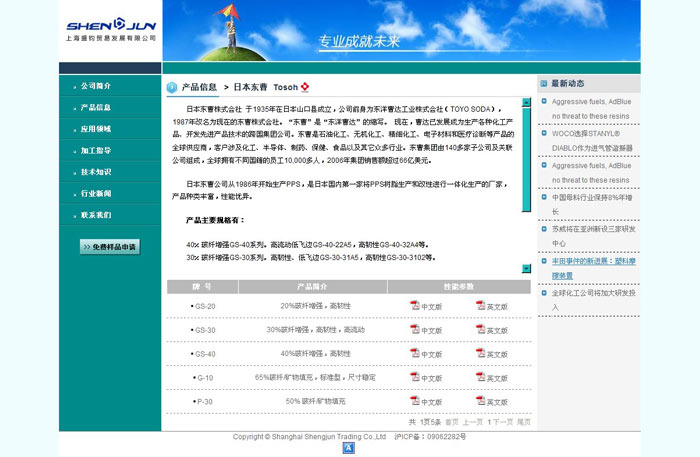Click bullet icon beside 全球化工公司 news item
Screen dimensions: 700x457
coord(544,293)
